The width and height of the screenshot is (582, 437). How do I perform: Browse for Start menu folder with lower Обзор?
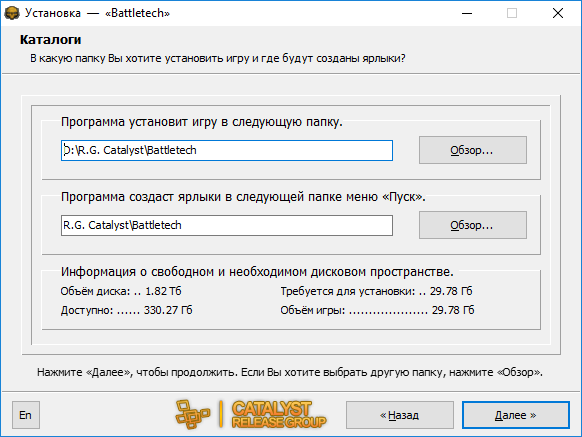coord(473,225)
